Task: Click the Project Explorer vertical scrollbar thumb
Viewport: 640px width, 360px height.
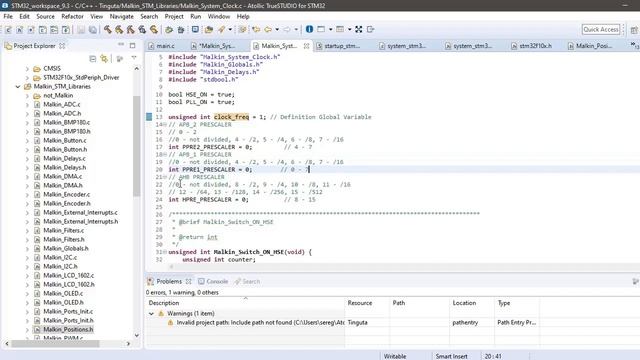Action: point(136,145)
